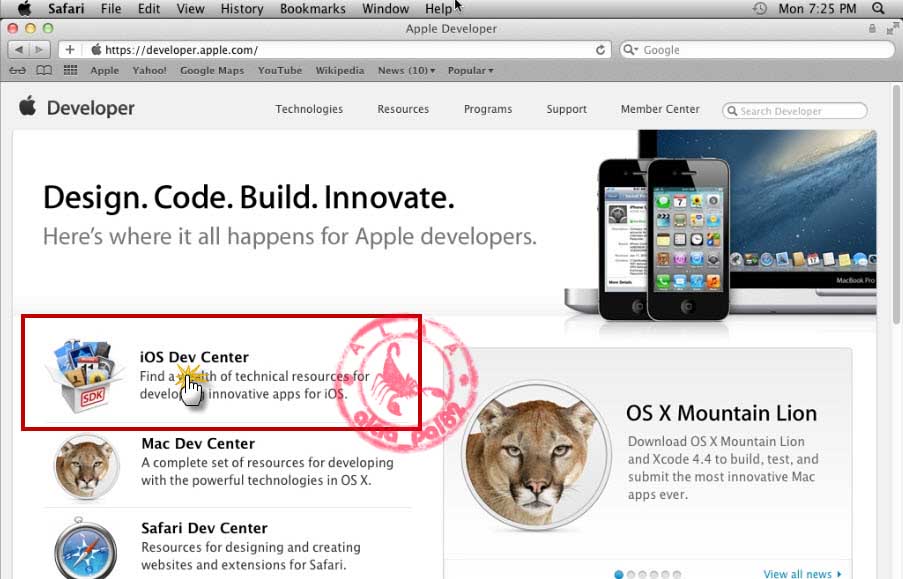Click the Safari Dev Center compass icon
Screen dimensions: 903x579
[x=86, y=550]
